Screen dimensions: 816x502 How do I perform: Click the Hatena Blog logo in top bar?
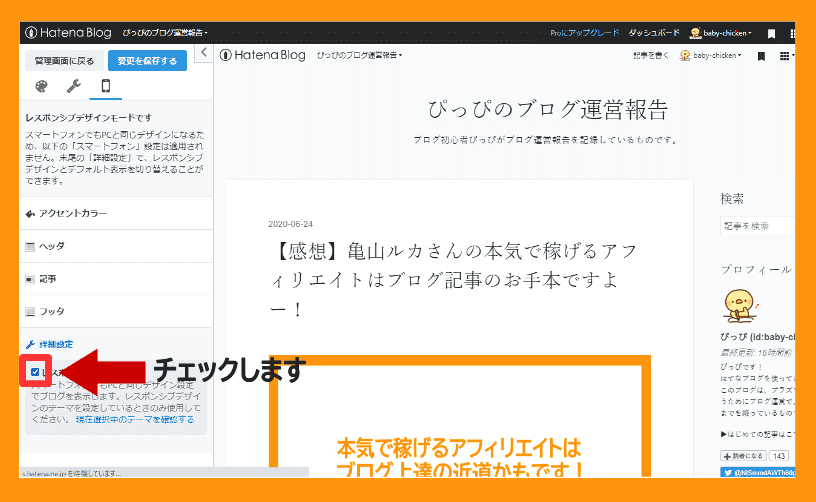[68, 33]
